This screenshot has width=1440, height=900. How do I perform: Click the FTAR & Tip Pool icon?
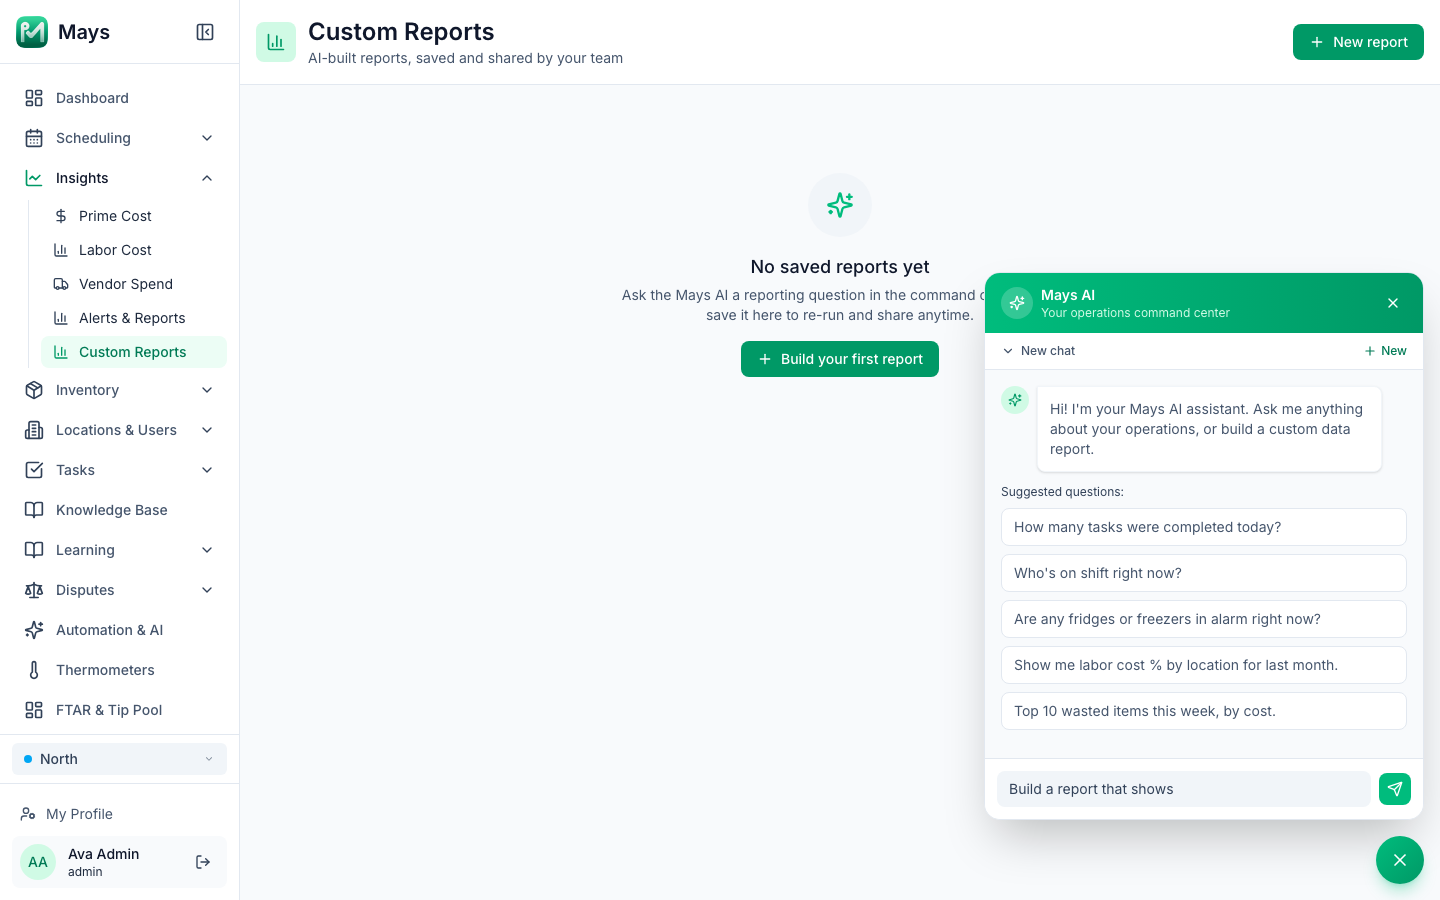click(34, 710)
